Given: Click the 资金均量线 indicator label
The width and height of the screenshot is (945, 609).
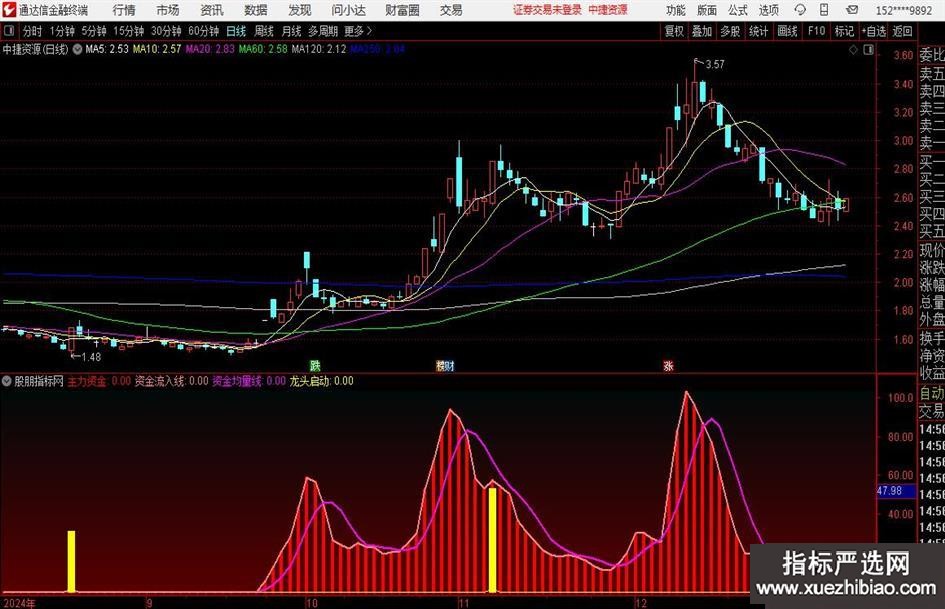Looking at the screenshot, I should [x=249, y=381].
